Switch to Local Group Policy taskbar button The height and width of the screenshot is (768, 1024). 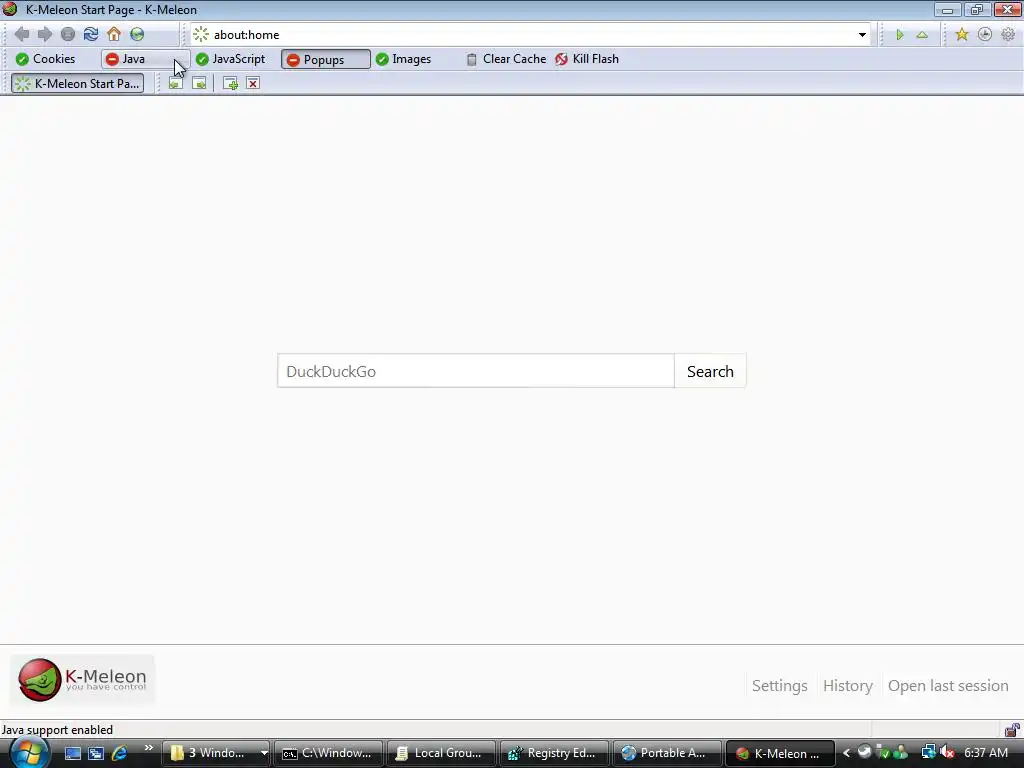tap(441, 753)
